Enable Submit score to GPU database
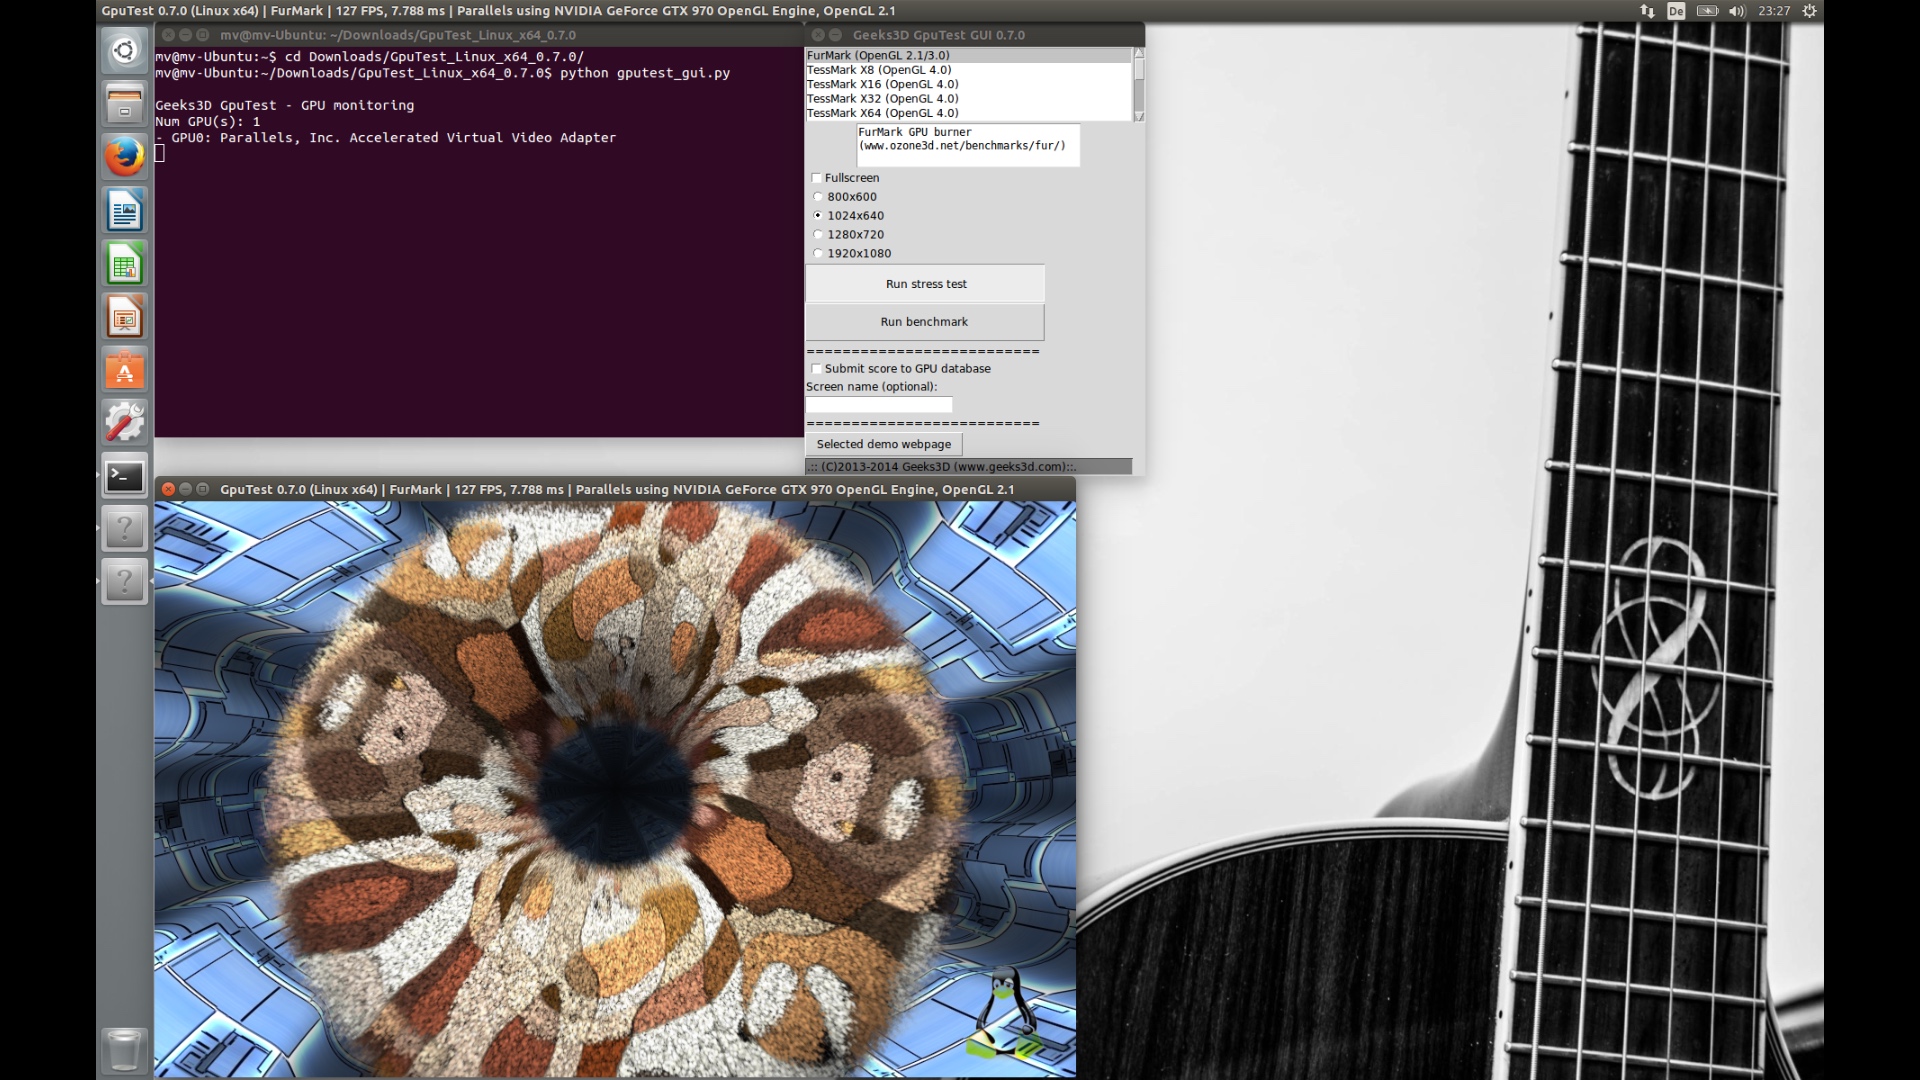The image size is (1920, 1080). click(816, 369)
